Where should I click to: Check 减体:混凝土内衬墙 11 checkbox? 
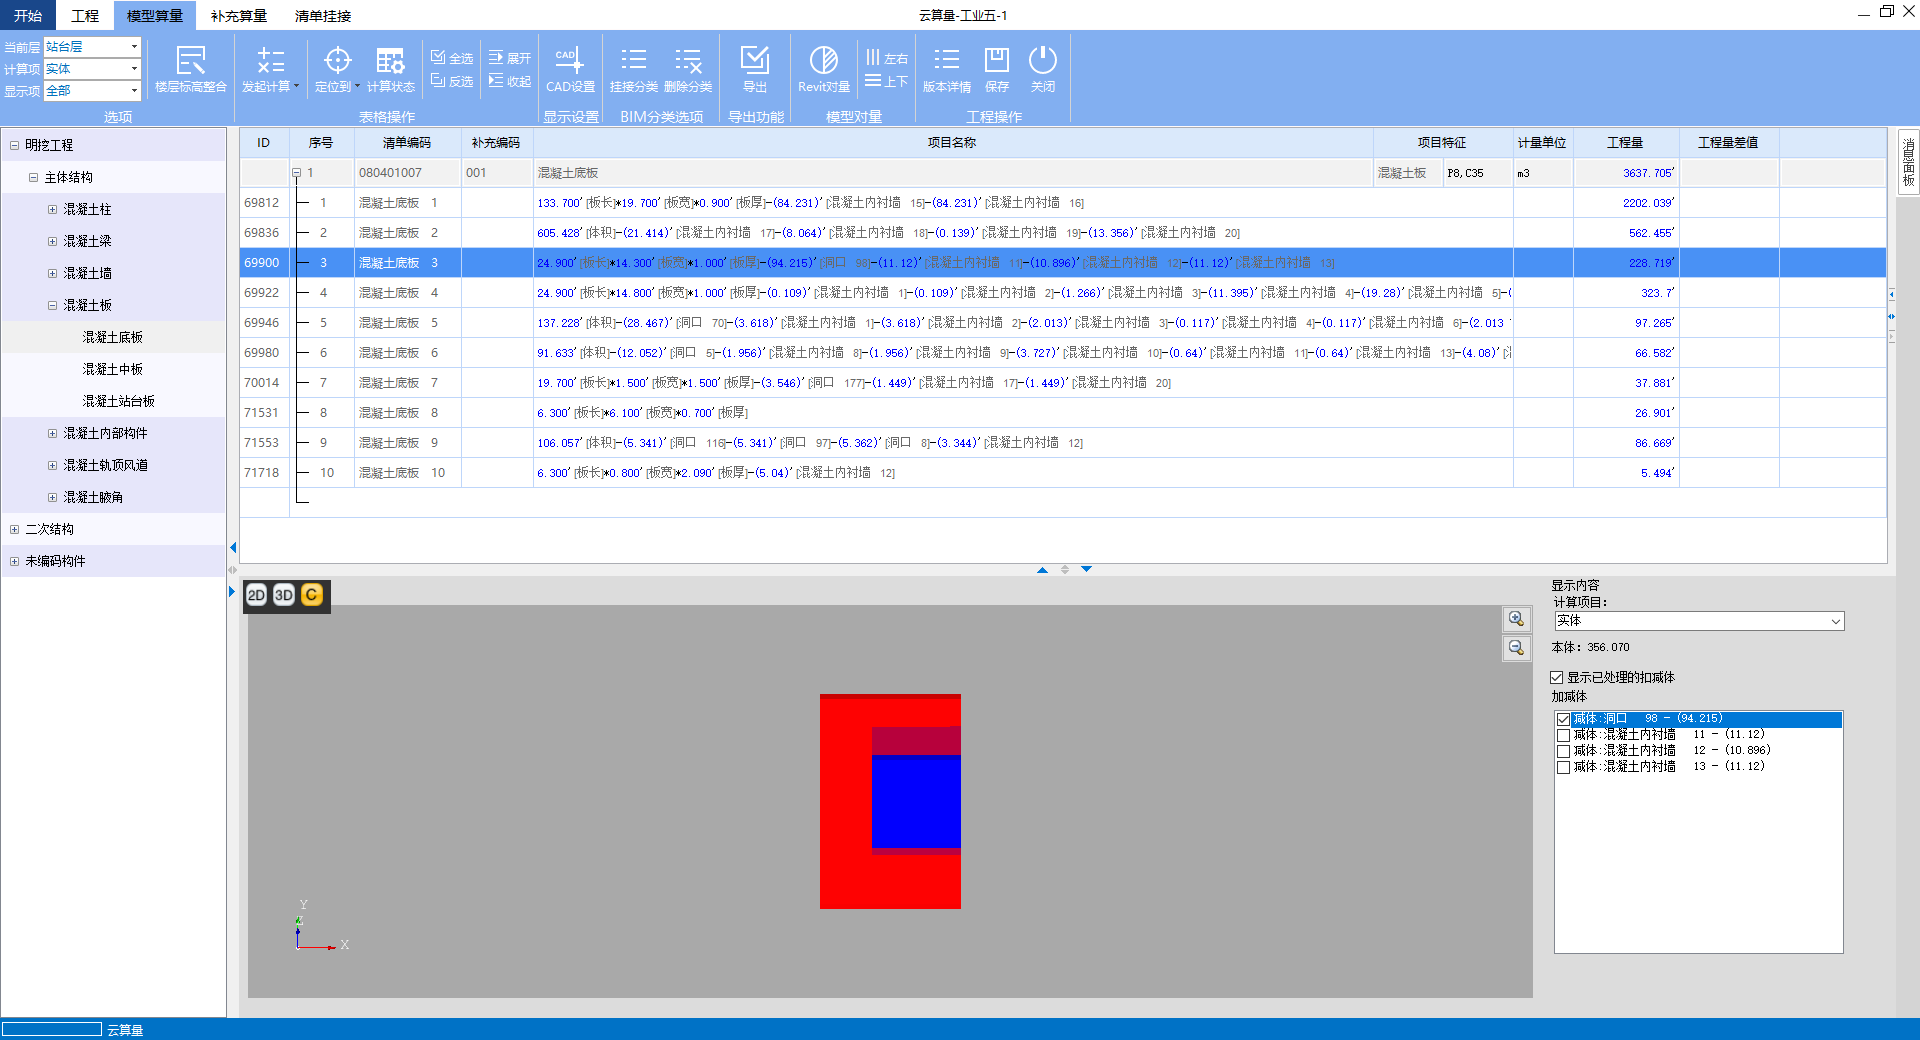(x=1563, y=735)
